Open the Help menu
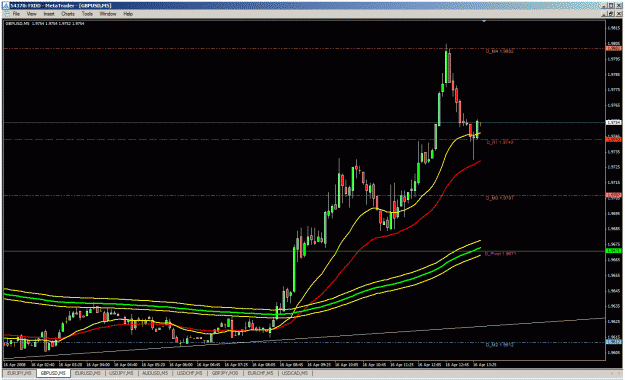The image size is (625, 380). [x=128, y=14]
